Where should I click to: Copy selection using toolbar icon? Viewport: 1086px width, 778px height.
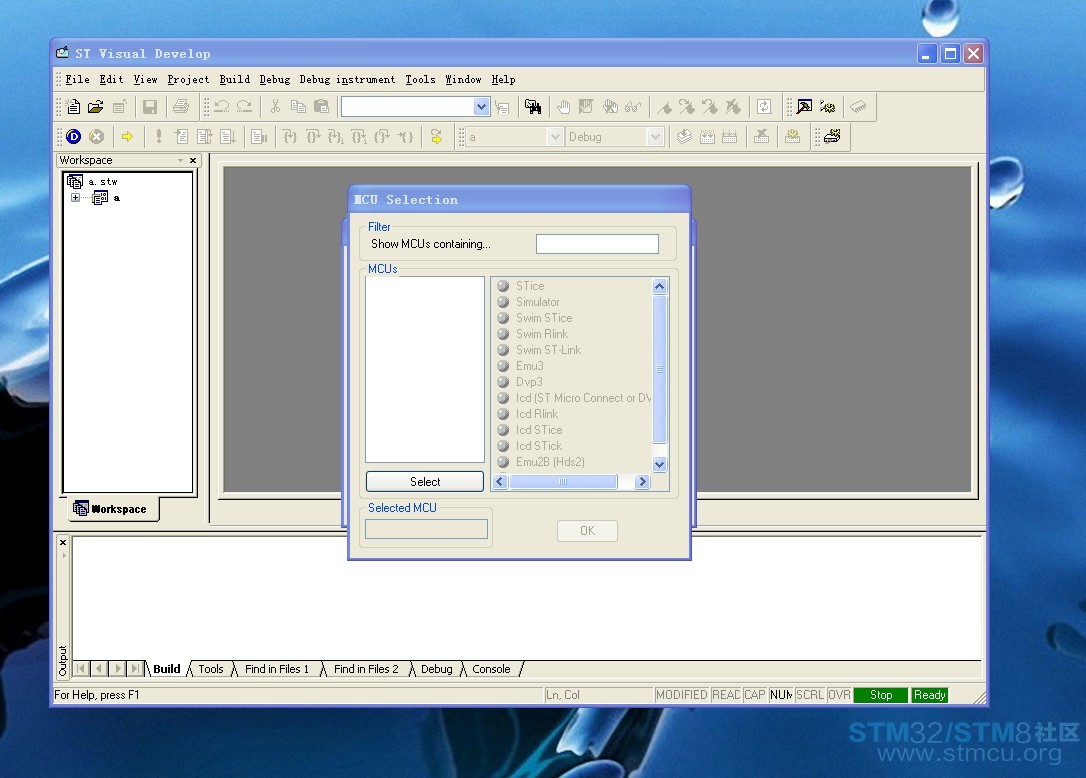[299, 107]
